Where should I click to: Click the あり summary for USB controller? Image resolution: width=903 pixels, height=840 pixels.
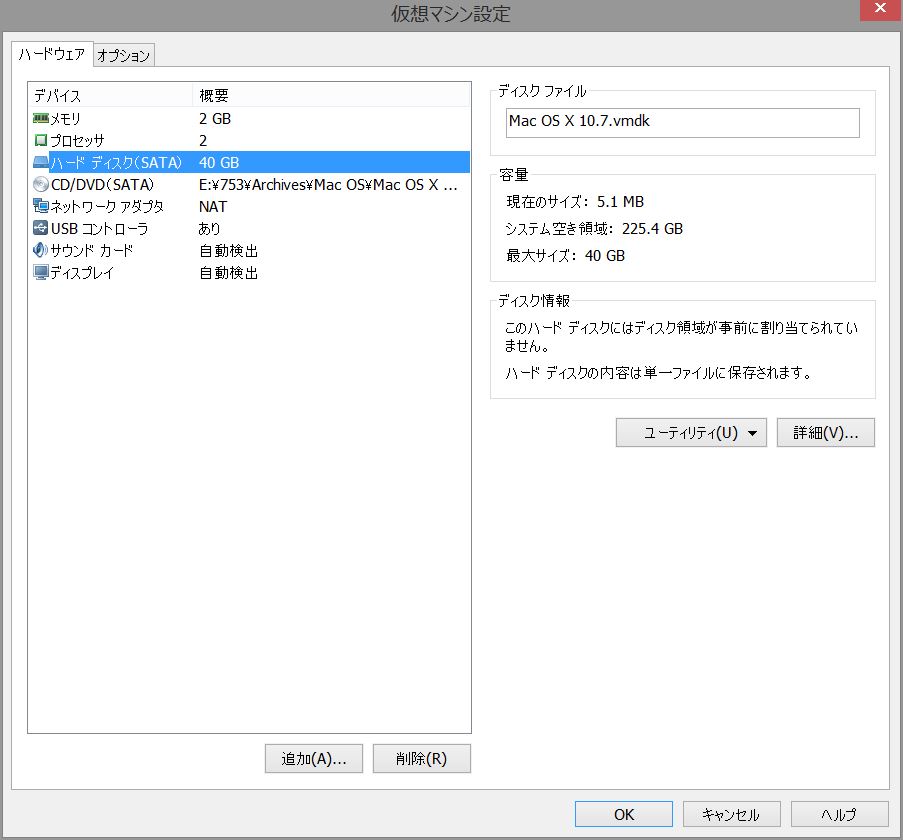pyautogui.click(x=210, y=228)
